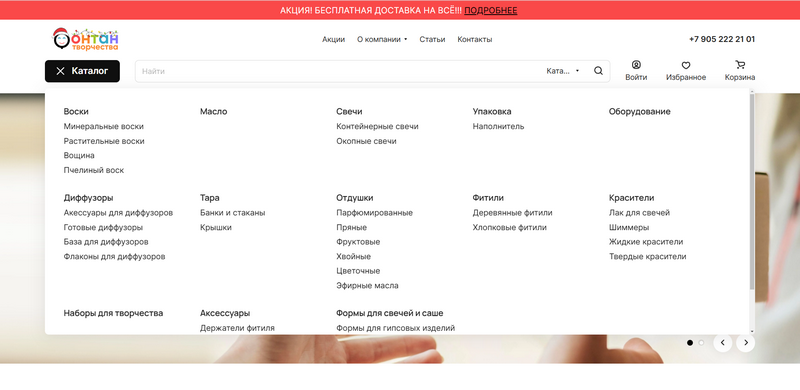Open Деревянные фитили subcategory
The image size is (800, 390).
click(x=512, y=212)
